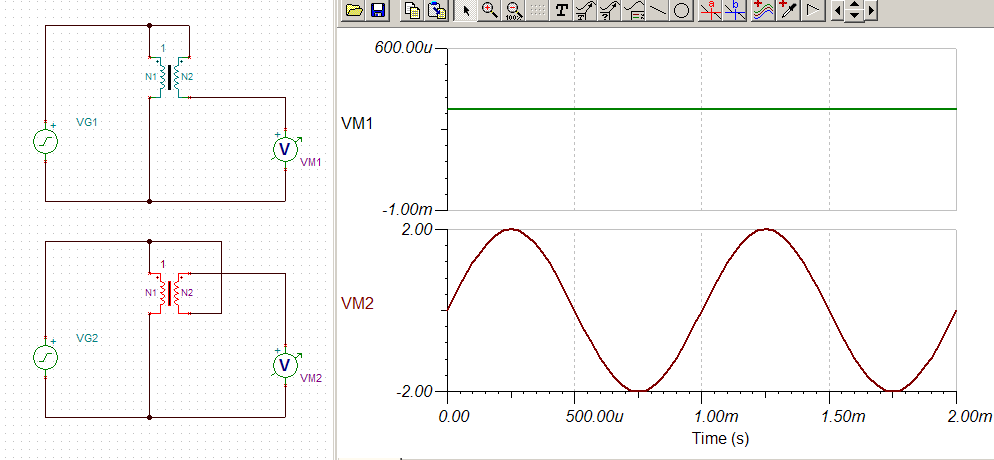
Task: Click the 2.00 y-axis upper value
Action: coord(418,229)
